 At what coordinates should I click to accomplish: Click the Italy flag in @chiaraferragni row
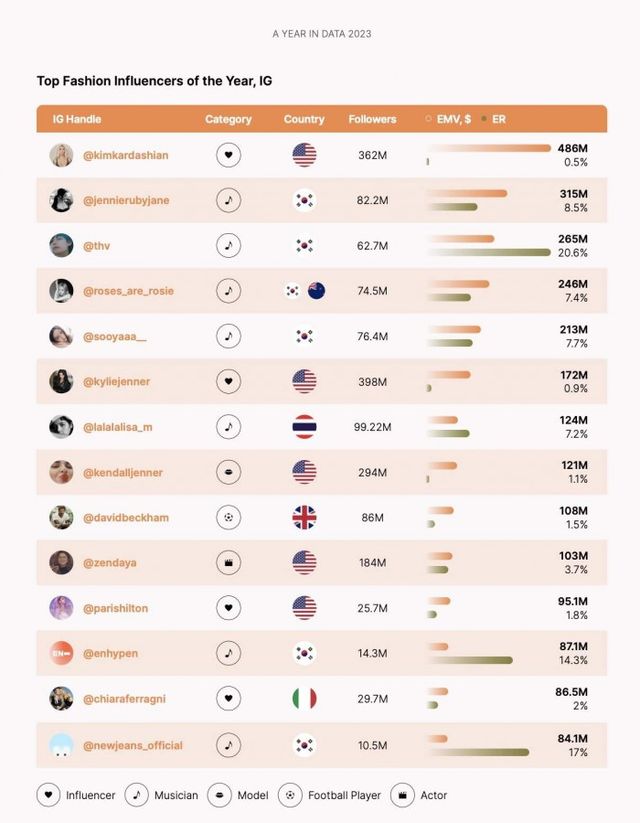(x=304, y=698)
